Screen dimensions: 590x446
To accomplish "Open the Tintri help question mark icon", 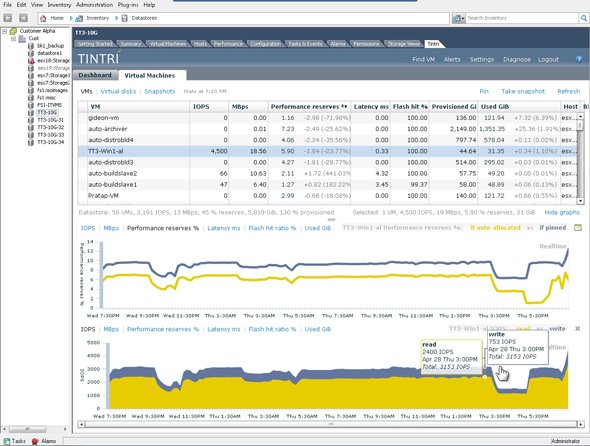I will pyautogui.click(x=579, y=59).
